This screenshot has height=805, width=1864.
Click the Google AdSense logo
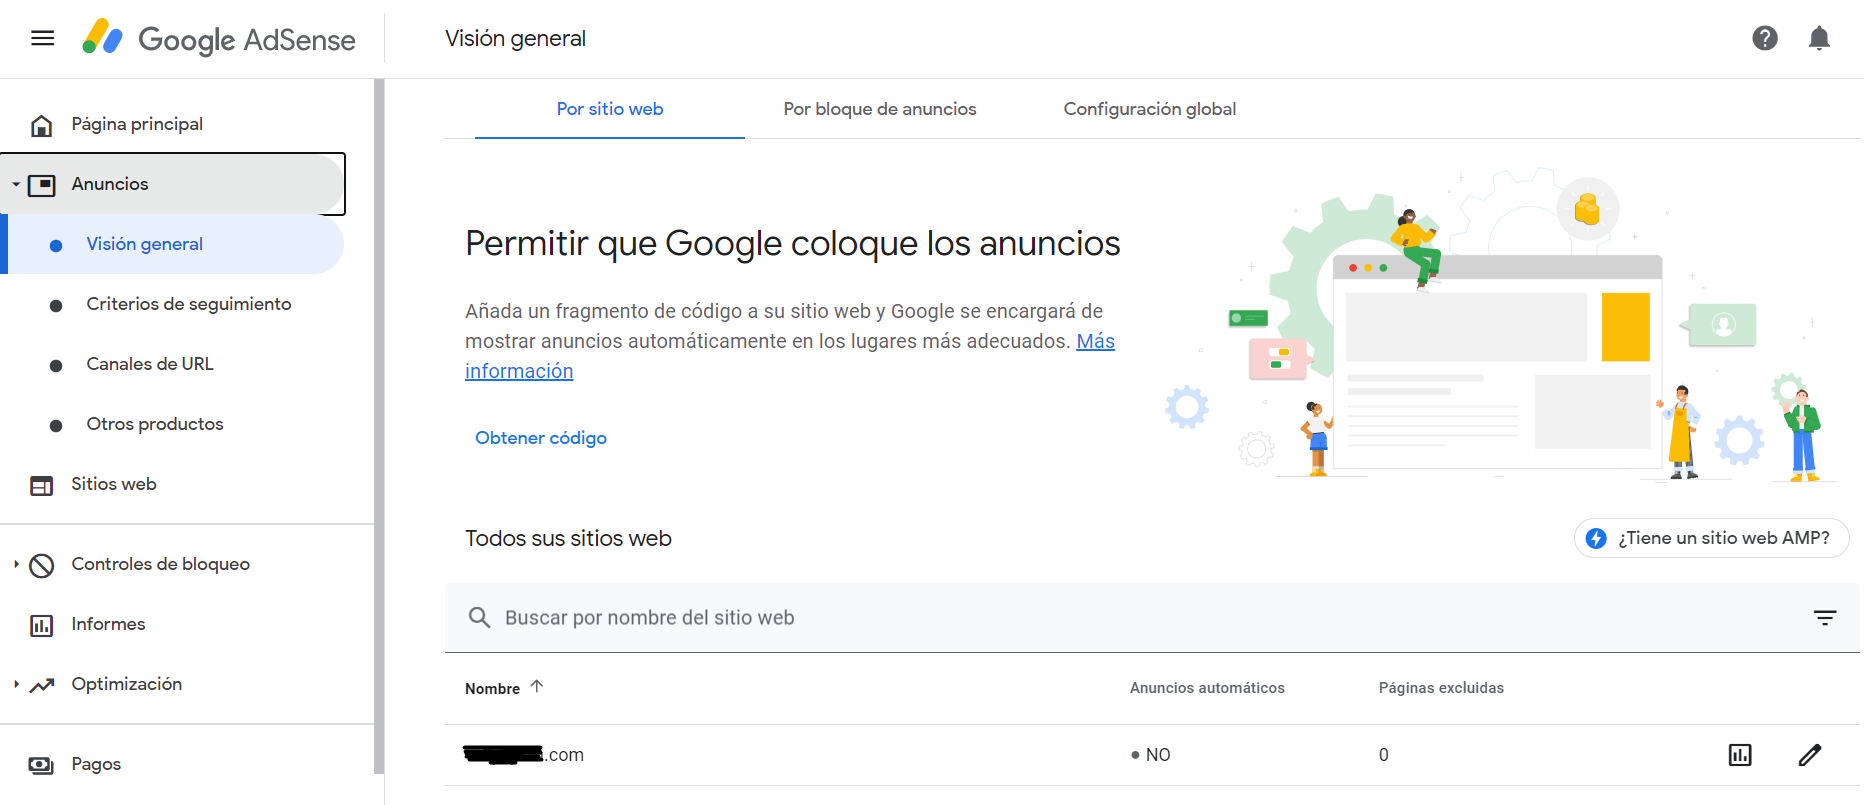(x=219, y=38)
